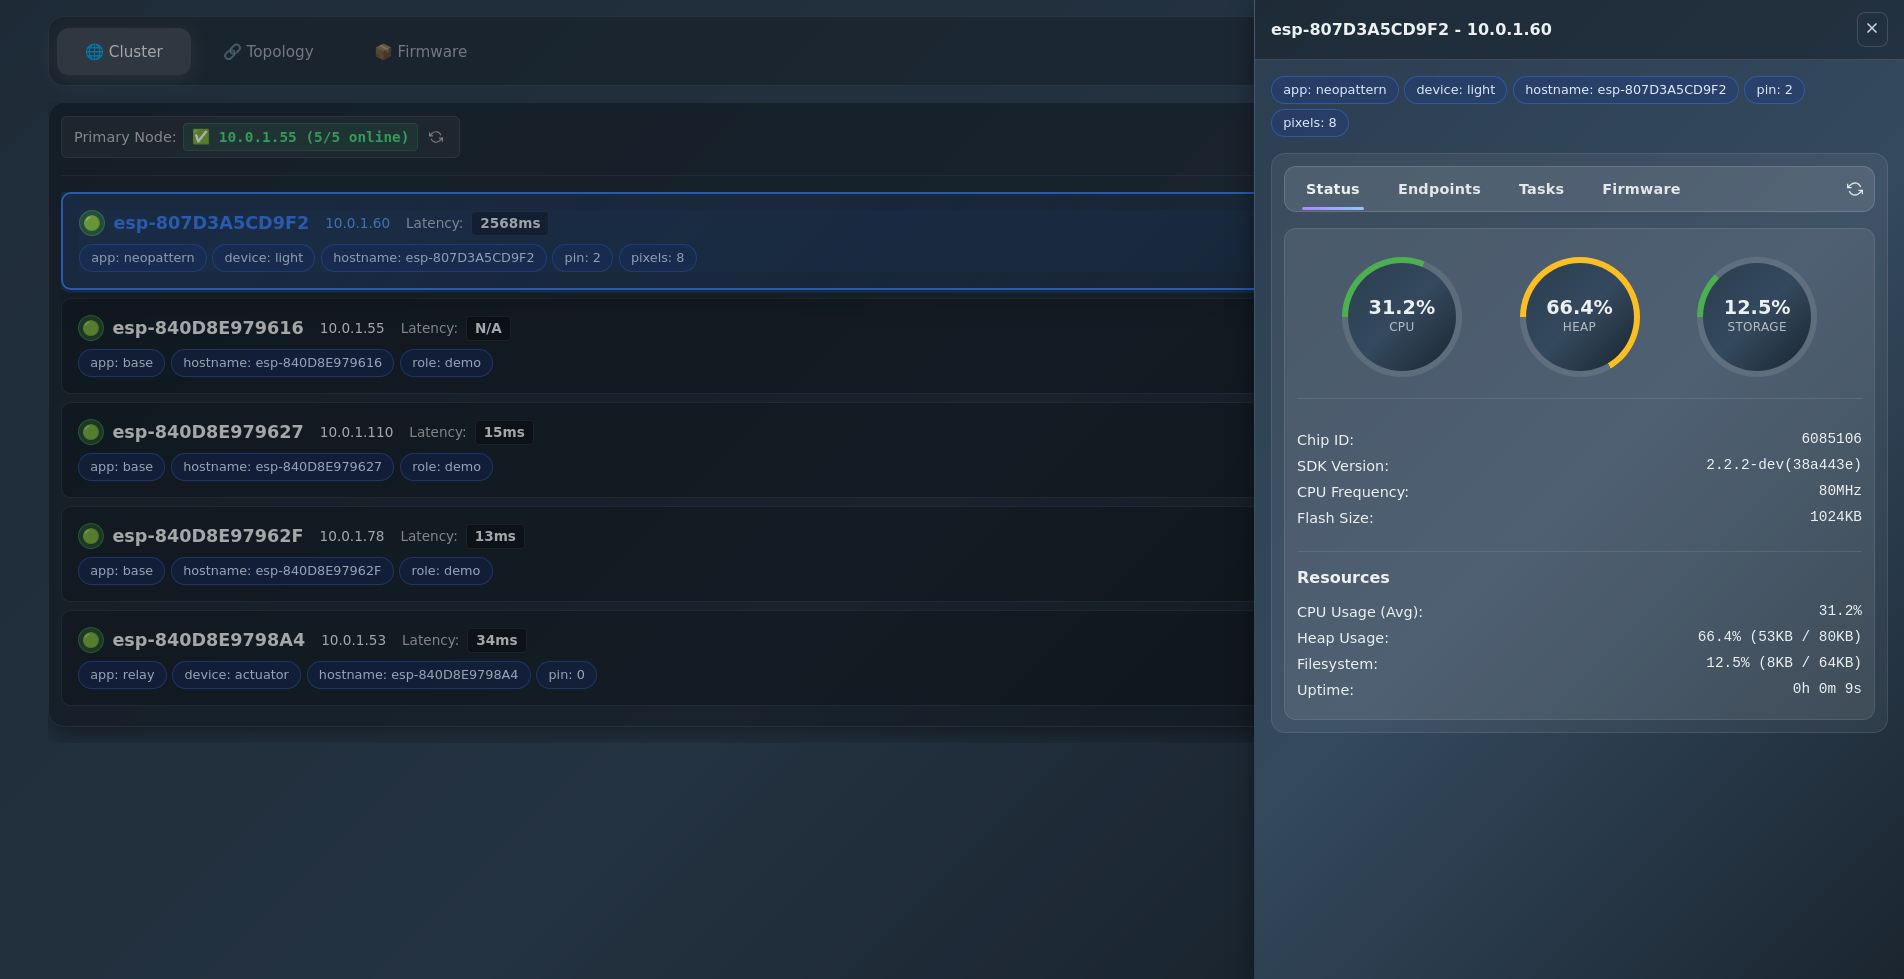Close the node details drawer
Image resolution: width=1904 pixels, height=979 pixels.
1871,29
